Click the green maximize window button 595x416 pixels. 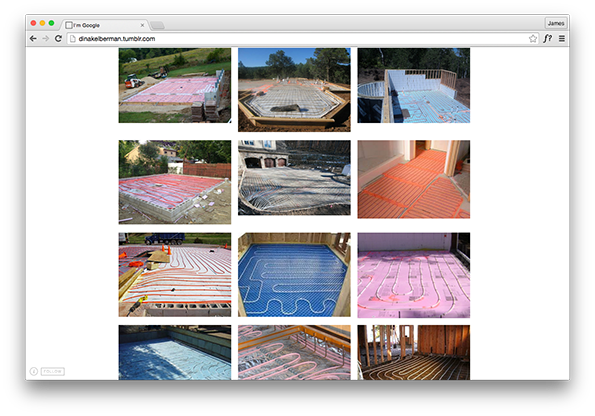tap(51, 23)
